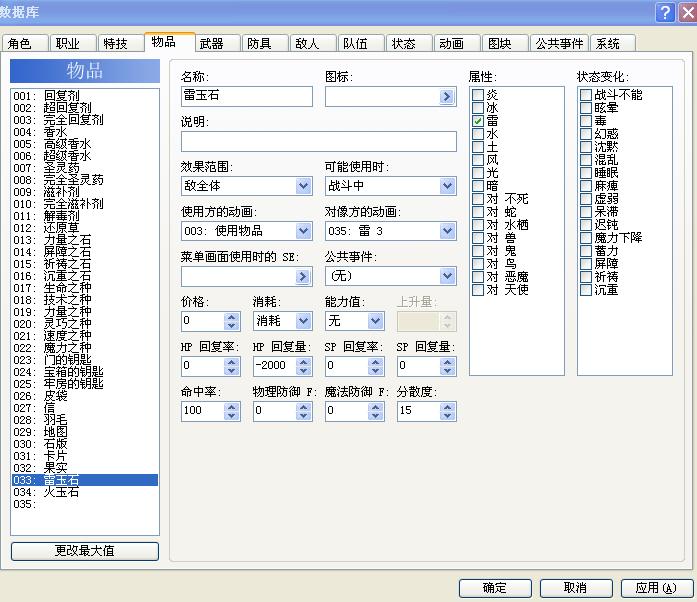Select item 023: 门的钥匙

[84, 360]
